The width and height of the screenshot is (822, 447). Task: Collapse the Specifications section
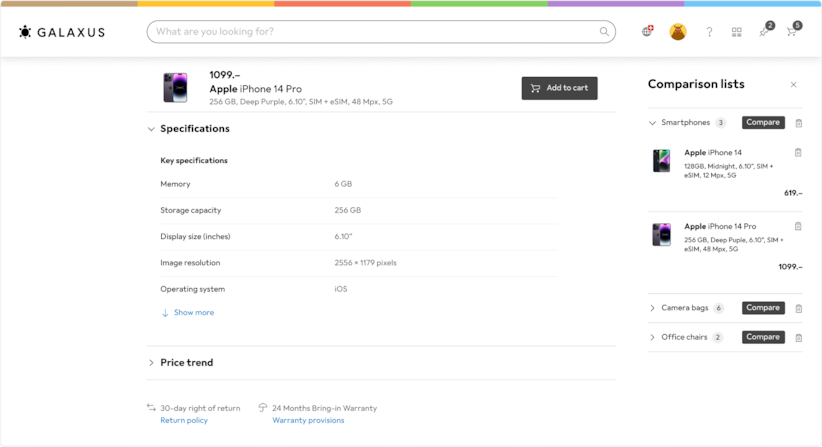coord(152,129)
